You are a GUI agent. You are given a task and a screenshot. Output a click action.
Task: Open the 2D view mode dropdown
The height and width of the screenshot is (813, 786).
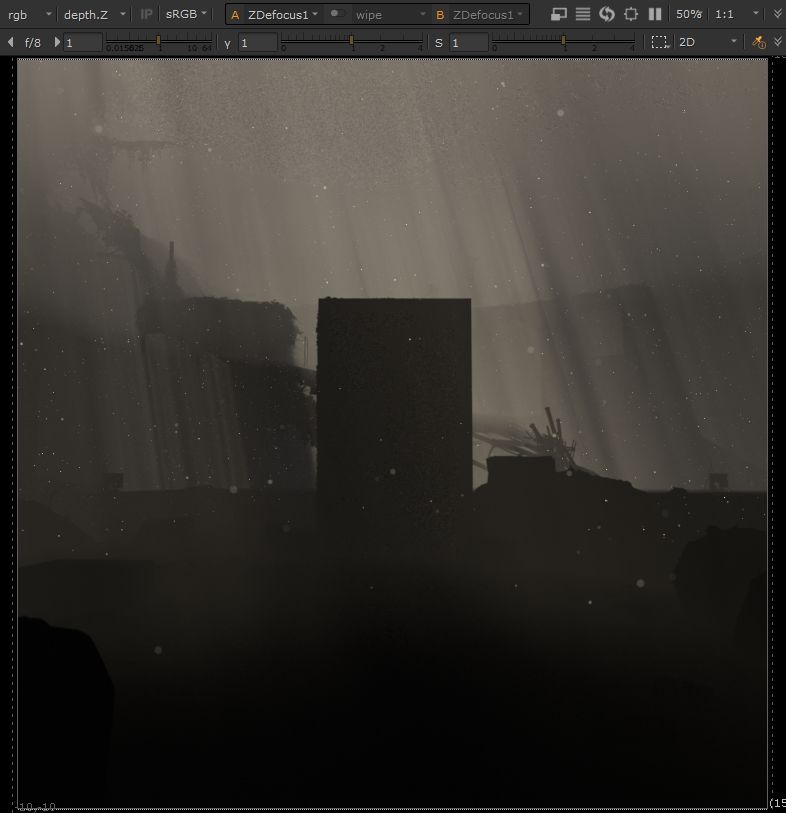[x=708, y=42]
